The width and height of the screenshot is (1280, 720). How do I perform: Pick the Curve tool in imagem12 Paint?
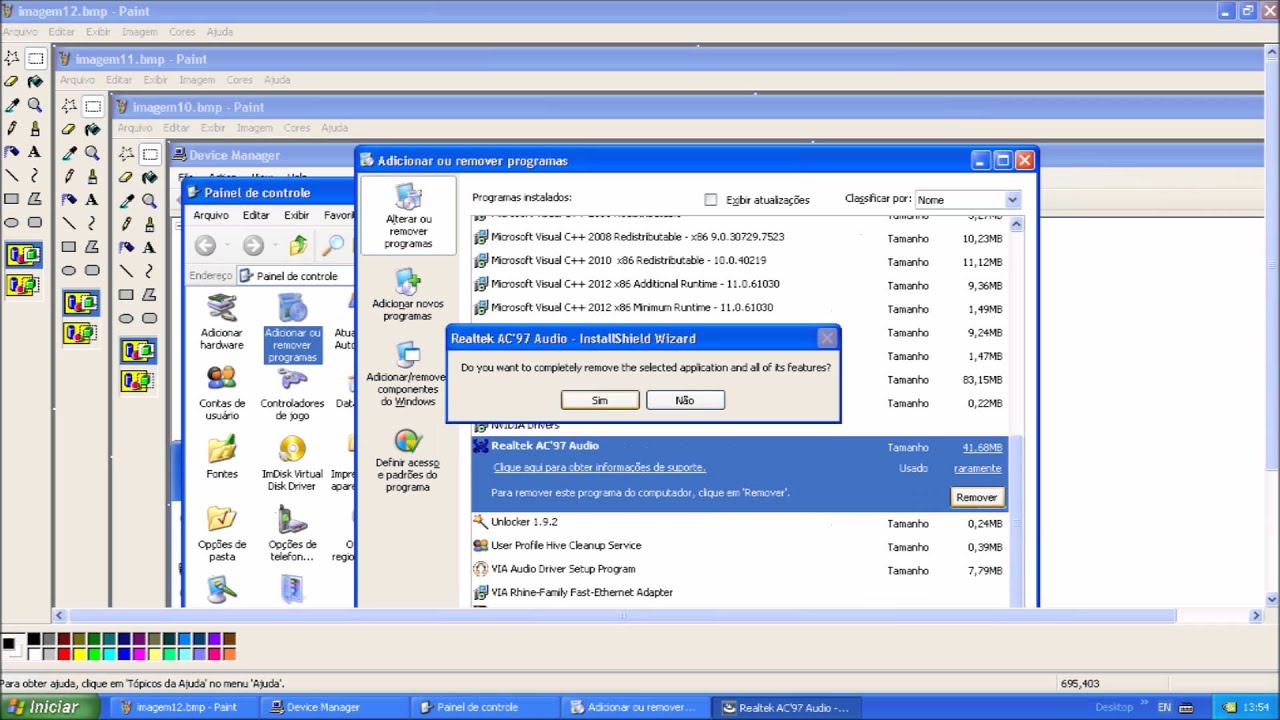[x=35, y=176]
